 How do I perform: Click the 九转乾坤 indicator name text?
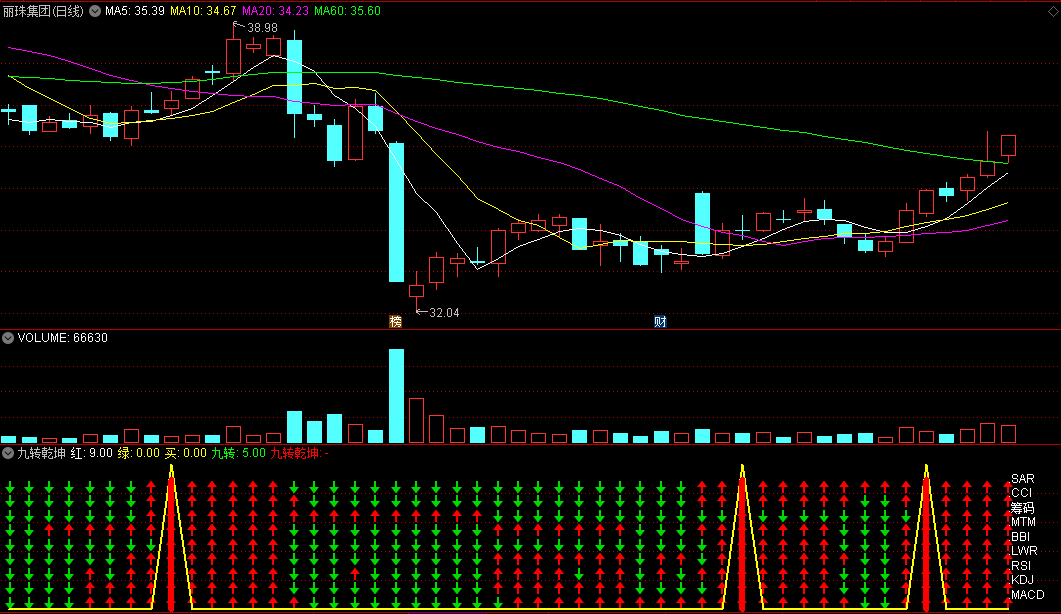[x=41, y=453]
